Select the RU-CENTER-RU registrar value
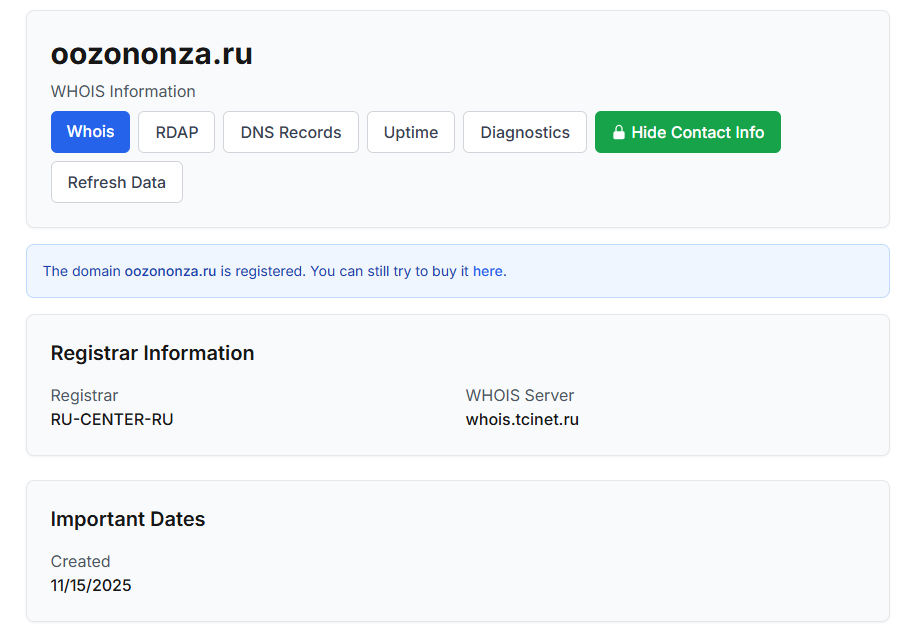Screen dimensions: 918x635 click(x=112, y=420)
